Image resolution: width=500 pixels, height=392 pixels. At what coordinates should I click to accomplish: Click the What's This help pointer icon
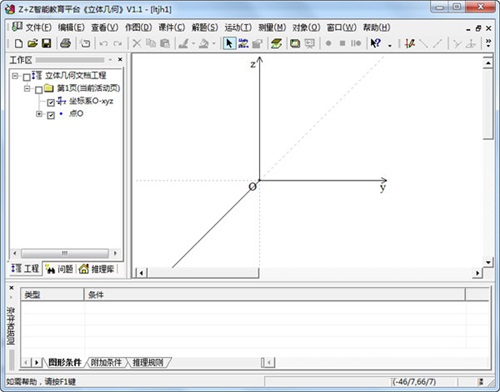(376, 43)
